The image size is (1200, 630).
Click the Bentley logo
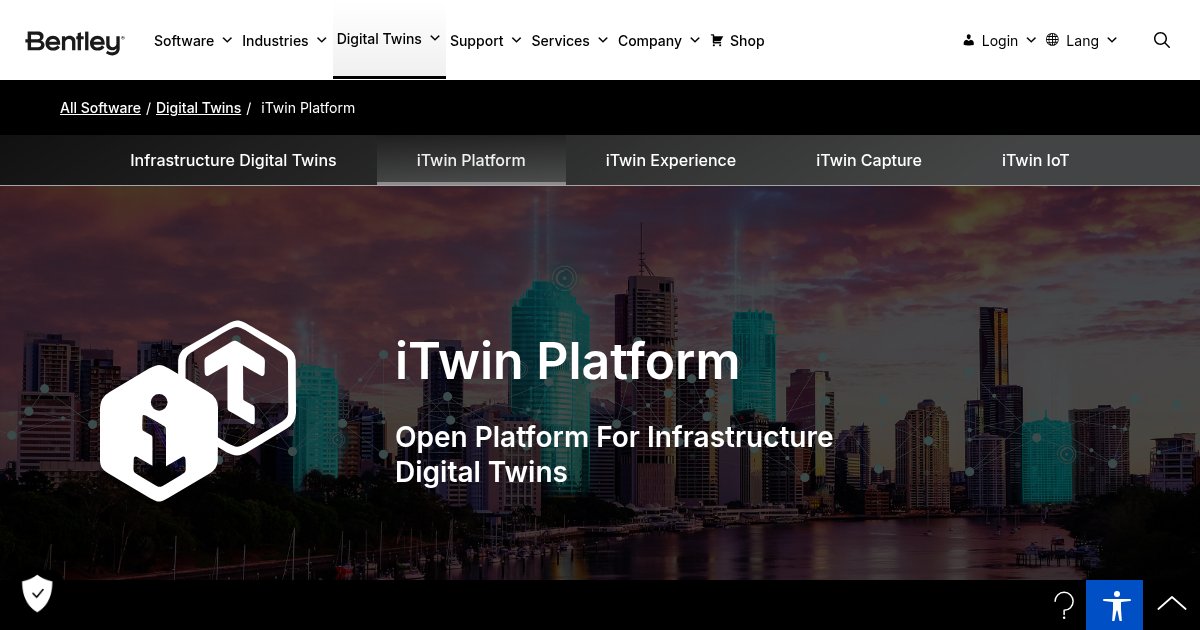point(74,41)
